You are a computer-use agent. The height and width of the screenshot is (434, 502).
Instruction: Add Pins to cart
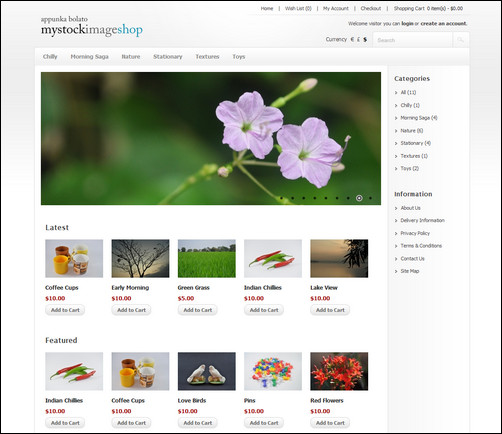264,423
